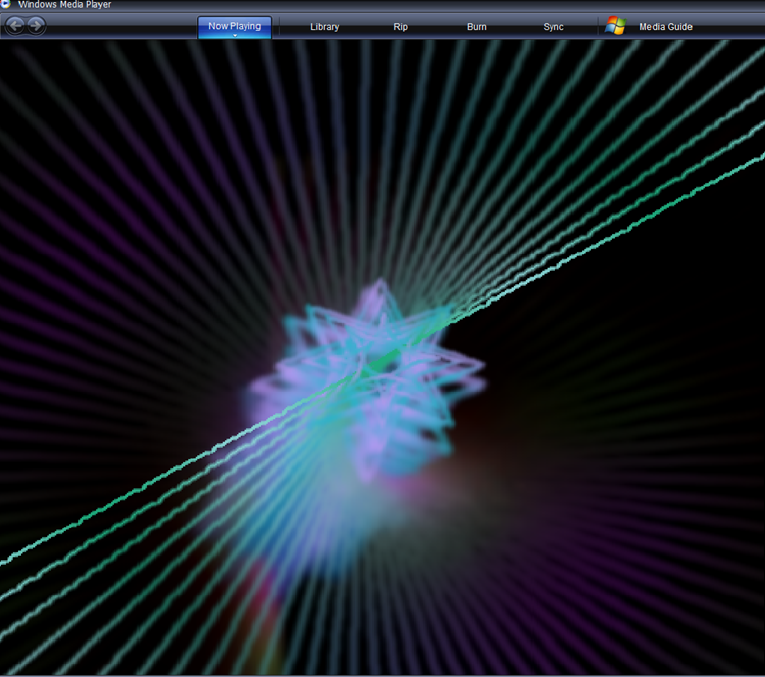Click the Forward arrow button

[x=36, y=26]
